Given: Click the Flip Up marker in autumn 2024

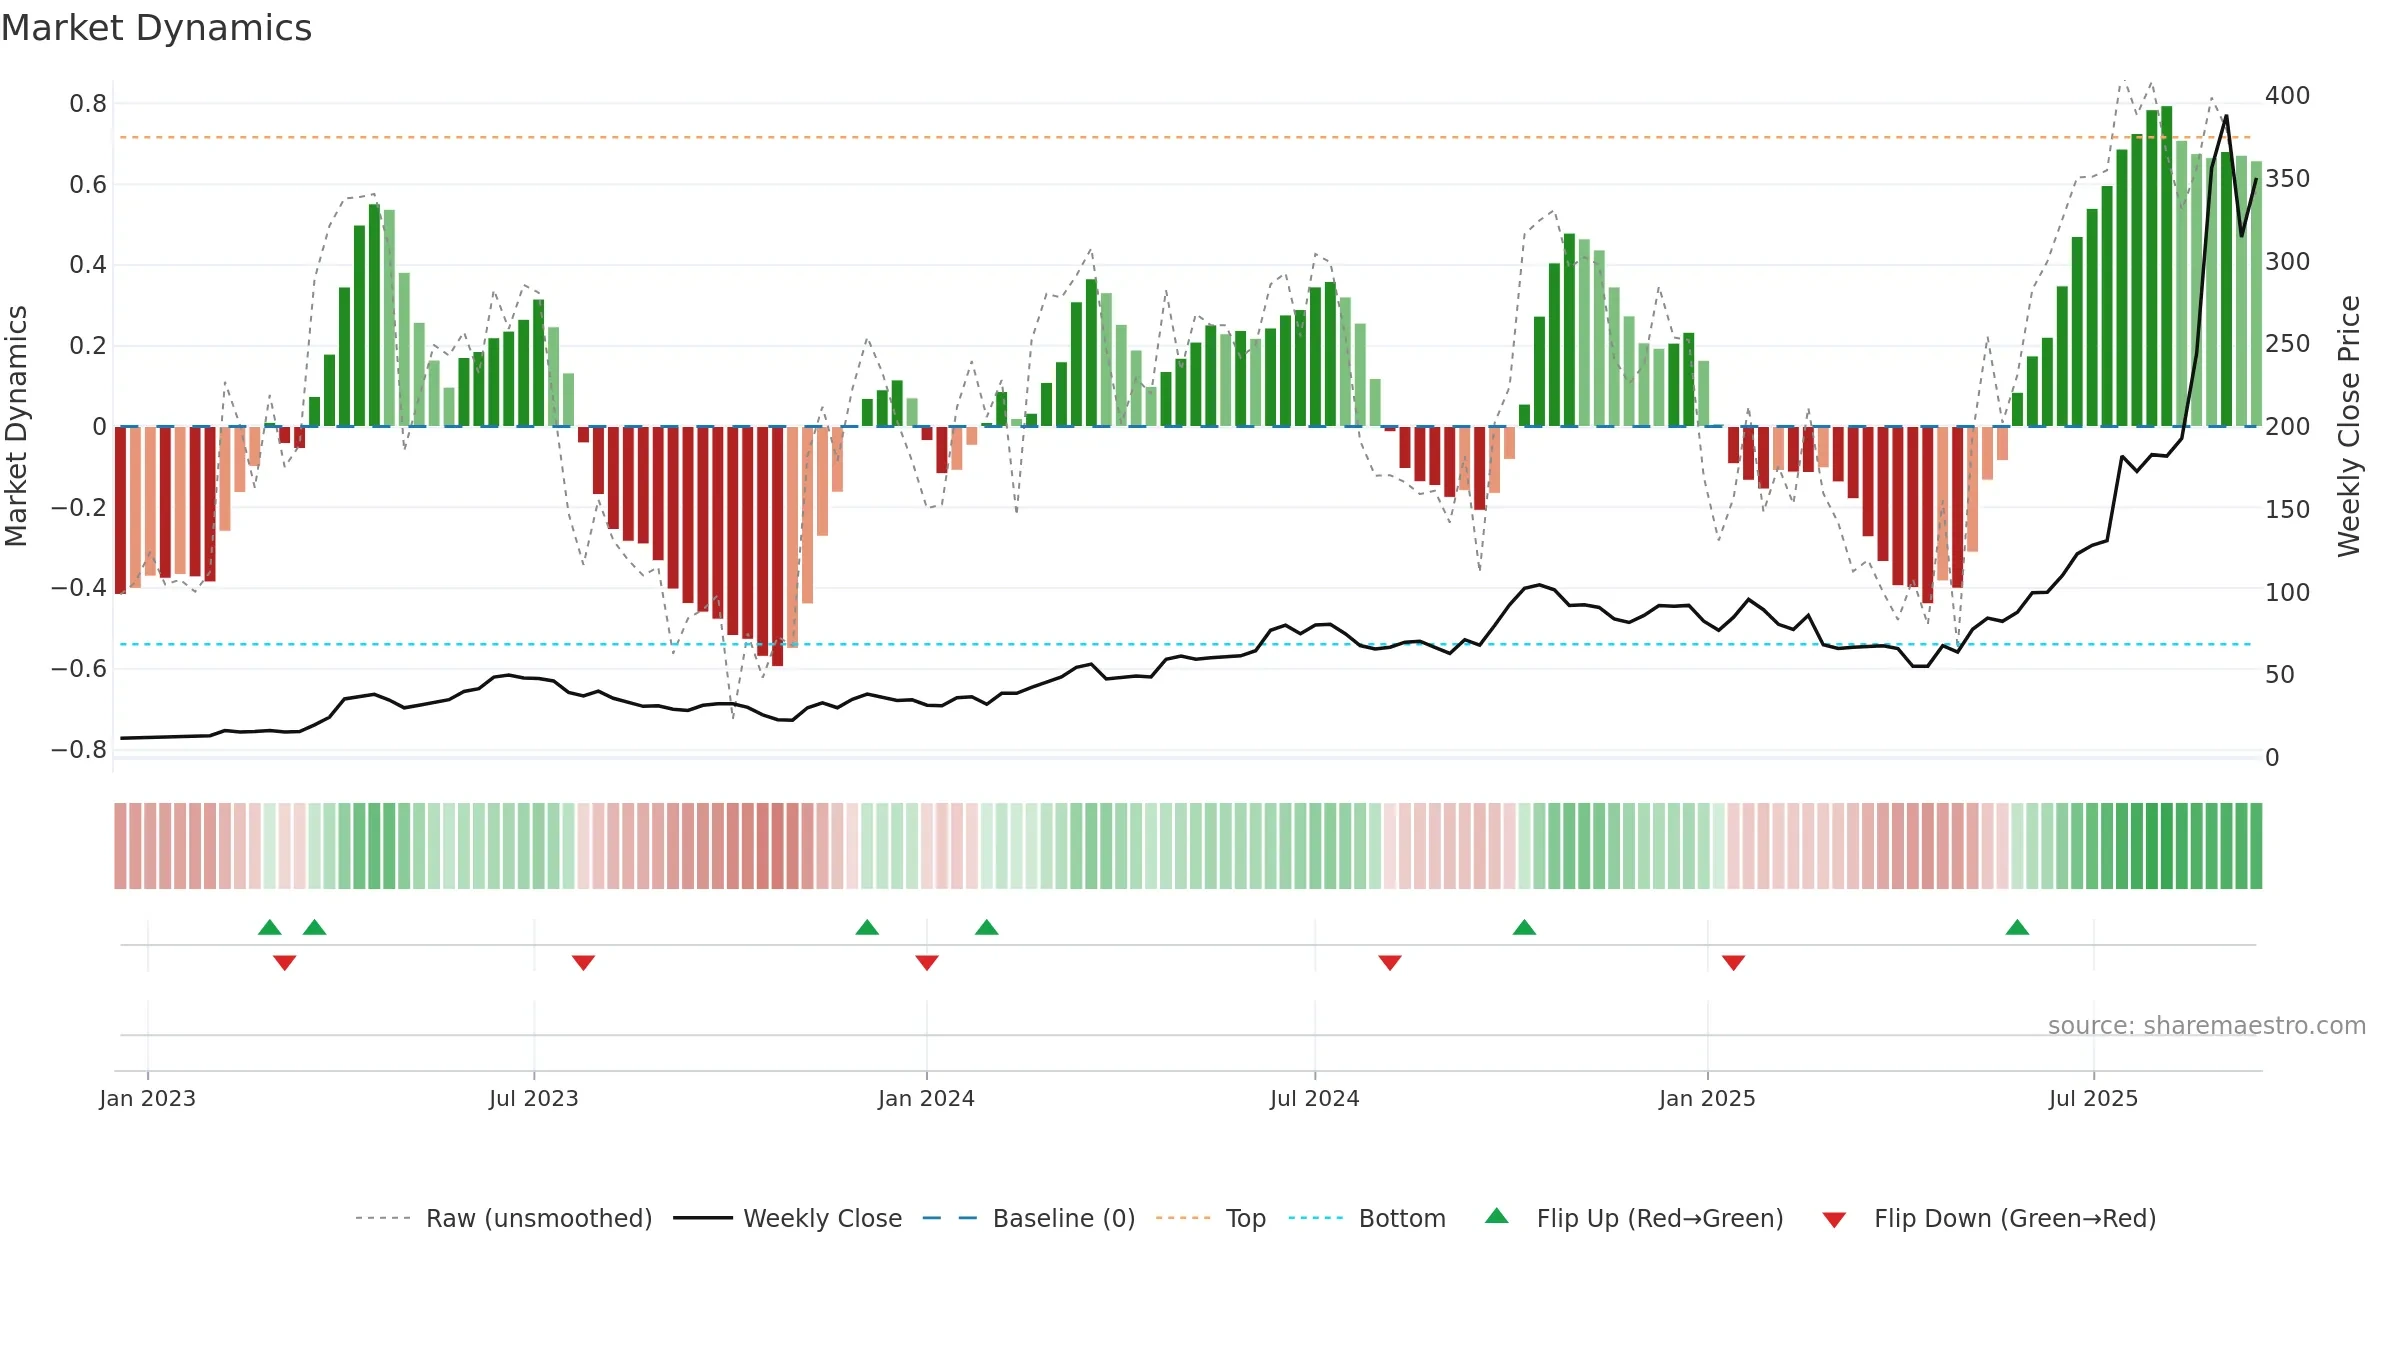Looking at the screenshot, I should point(1525,927).
